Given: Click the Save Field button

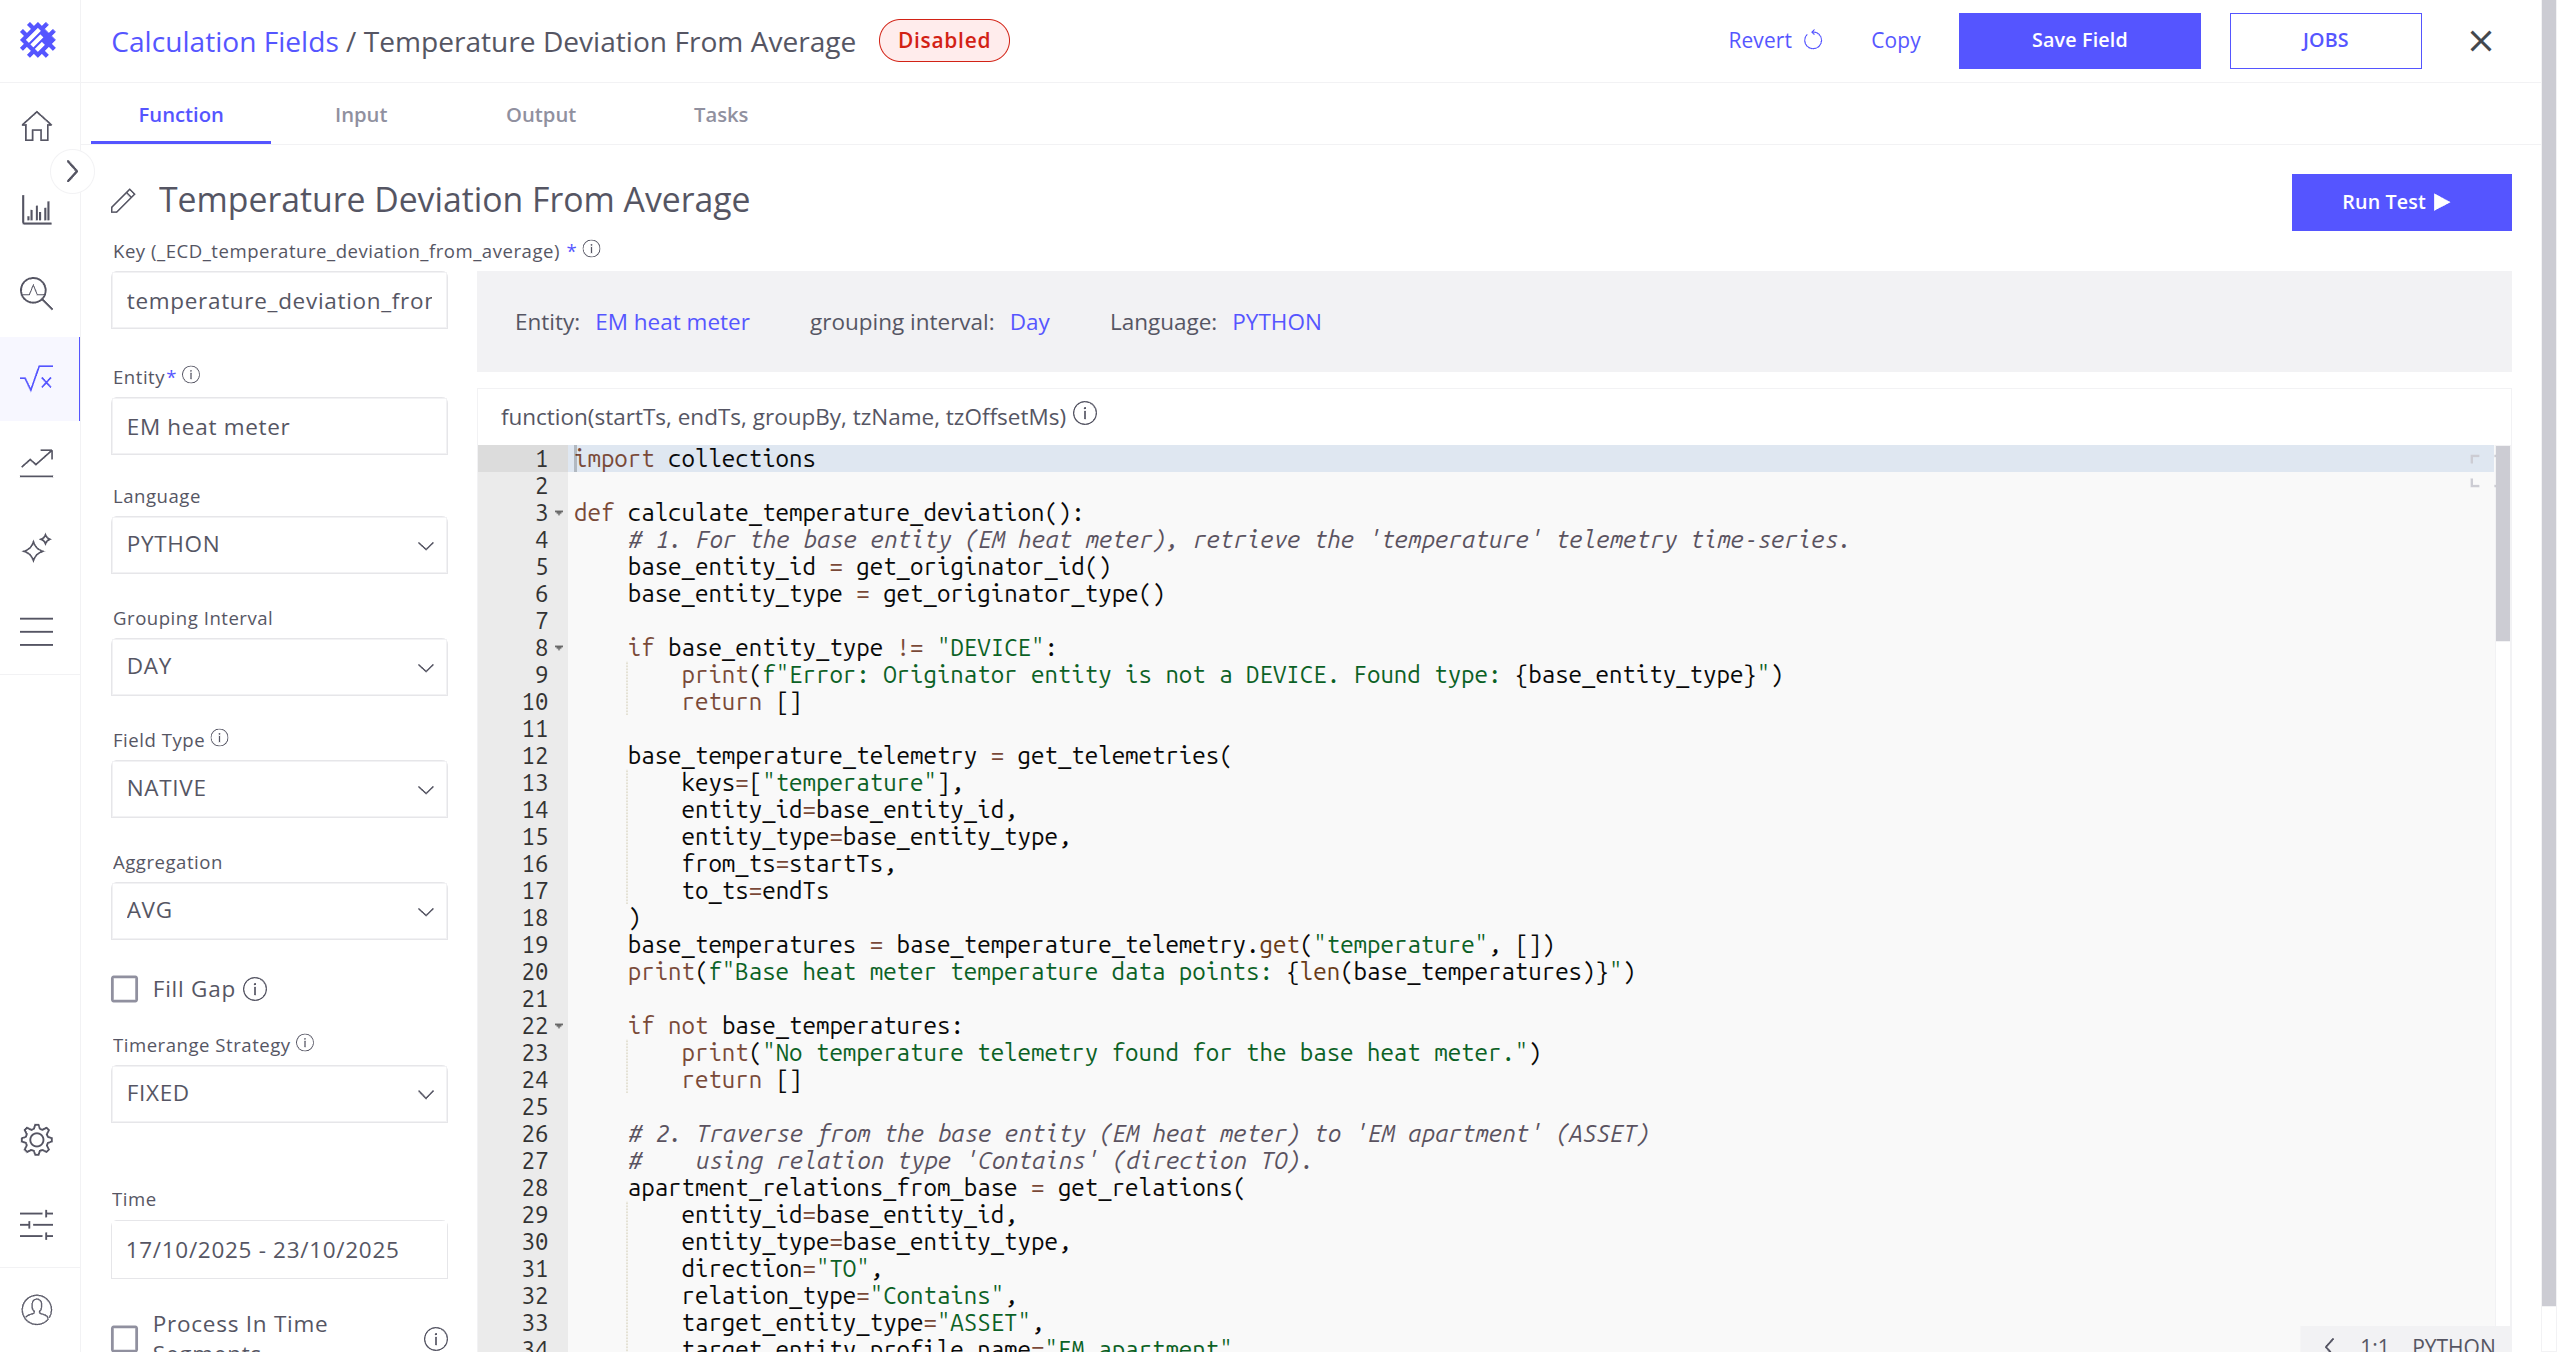Looking at the screenshot, I should tap(2078, 41).
